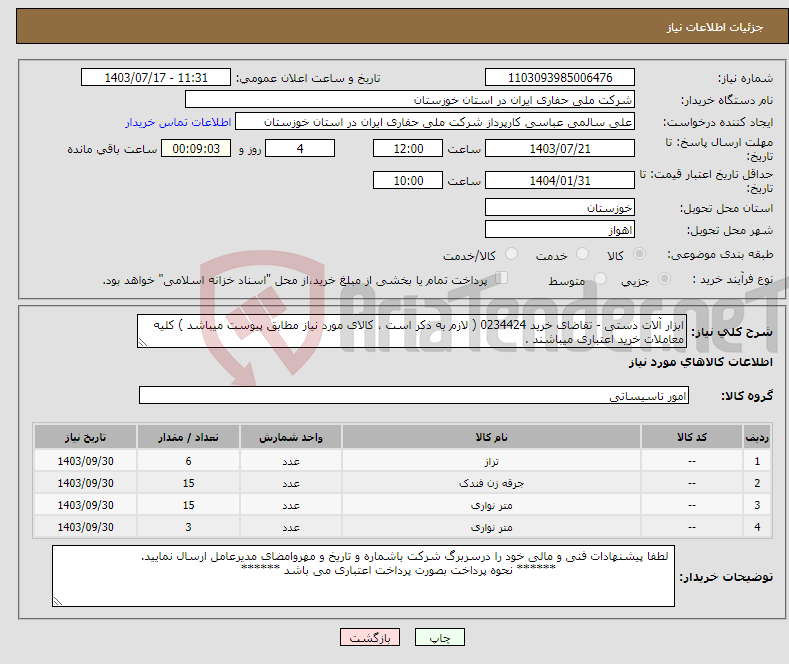Image resolution: width=789 pixels, height=664 pixels.
Task: Click the price validity date 1404/01/31
Action: pyautogui.click(x=560, y=180)
